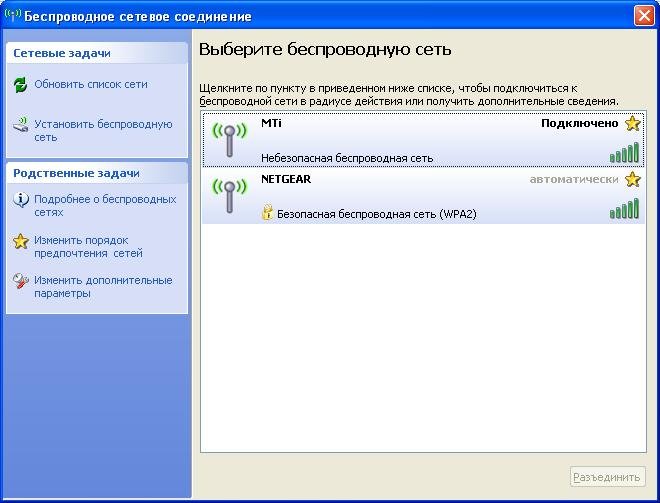Open 'Подробнее о беспроводных сетях' link

tap(105, 205)
